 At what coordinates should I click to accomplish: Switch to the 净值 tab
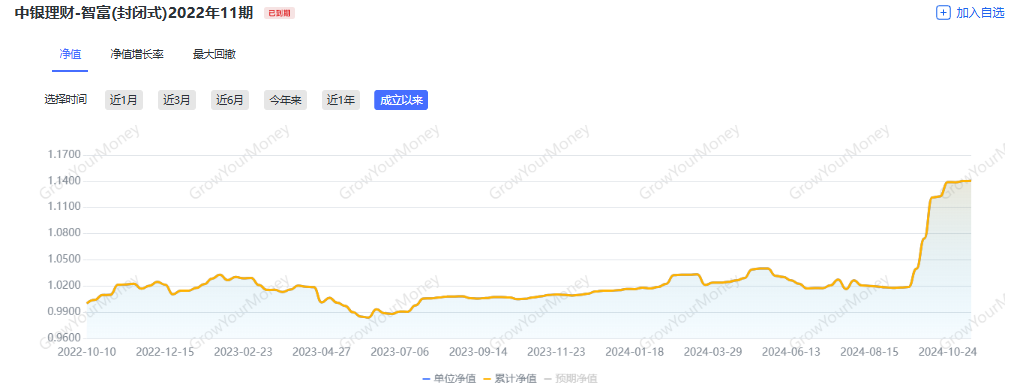70,54
